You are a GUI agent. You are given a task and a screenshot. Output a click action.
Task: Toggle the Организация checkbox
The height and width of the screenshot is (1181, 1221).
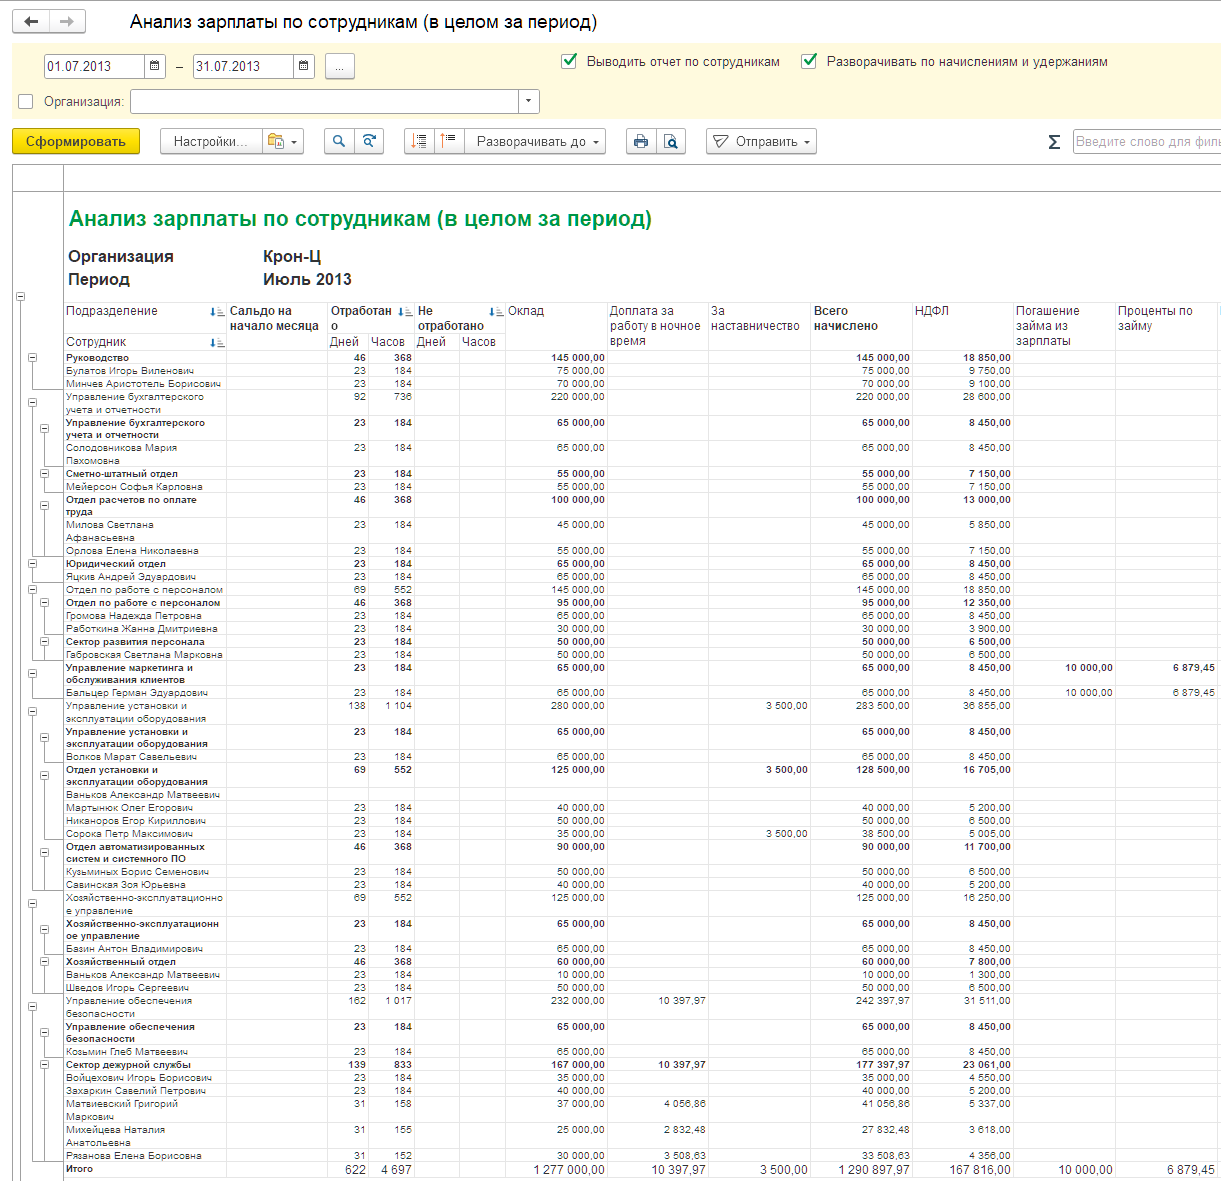26,101
